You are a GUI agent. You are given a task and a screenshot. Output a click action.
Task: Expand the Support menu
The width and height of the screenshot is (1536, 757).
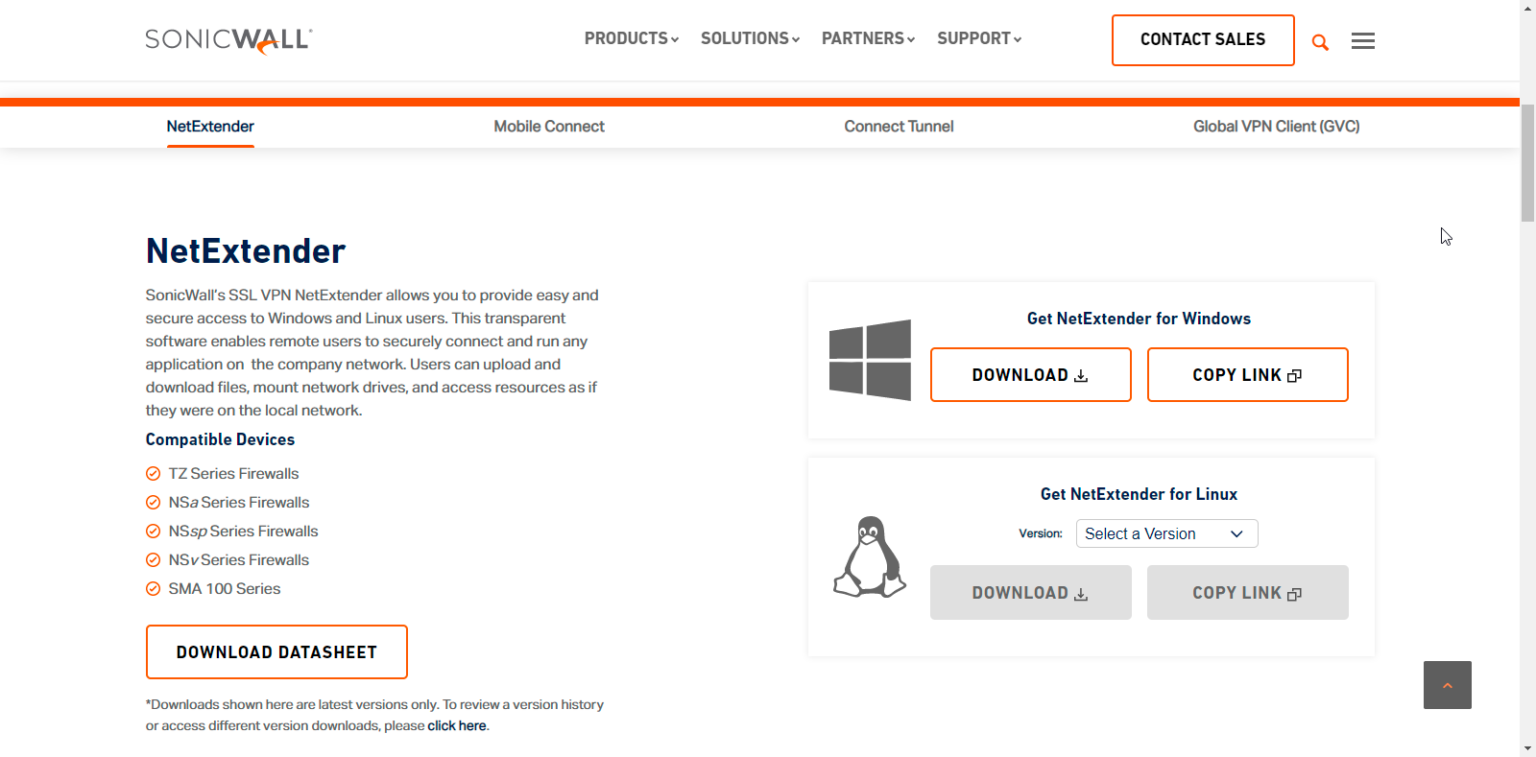click(979, 39)
